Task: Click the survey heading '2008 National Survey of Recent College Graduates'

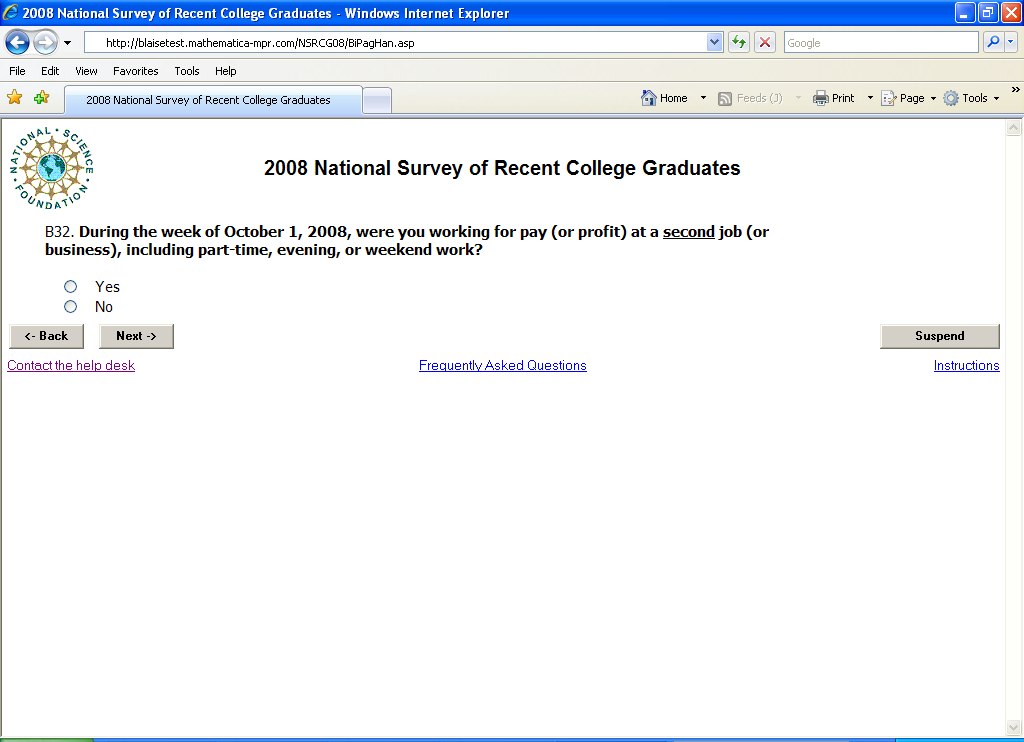Action: coord(502,168)
